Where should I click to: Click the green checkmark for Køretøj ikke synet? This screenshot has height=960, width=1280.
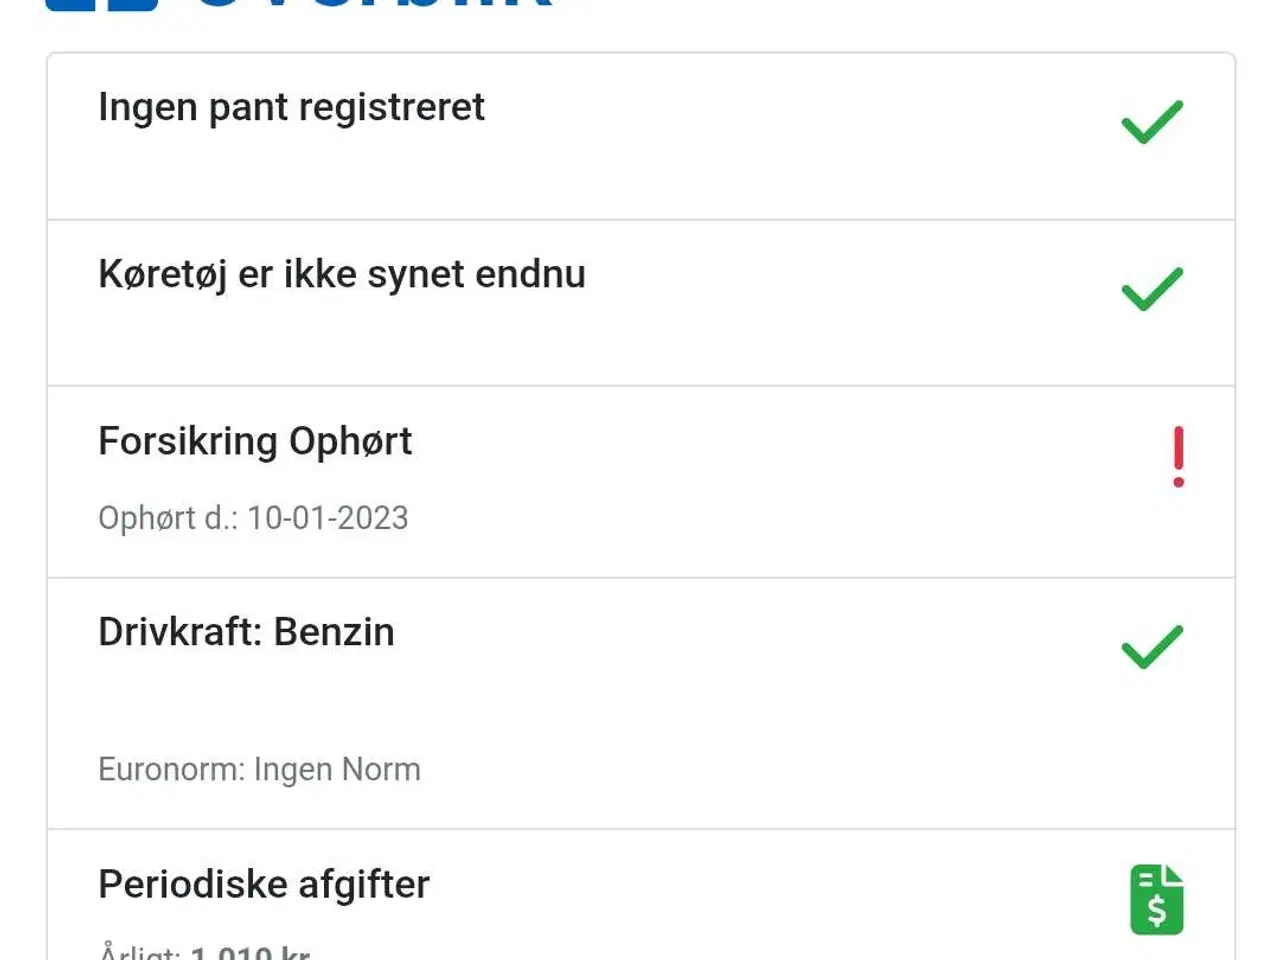coord(1152,289)
